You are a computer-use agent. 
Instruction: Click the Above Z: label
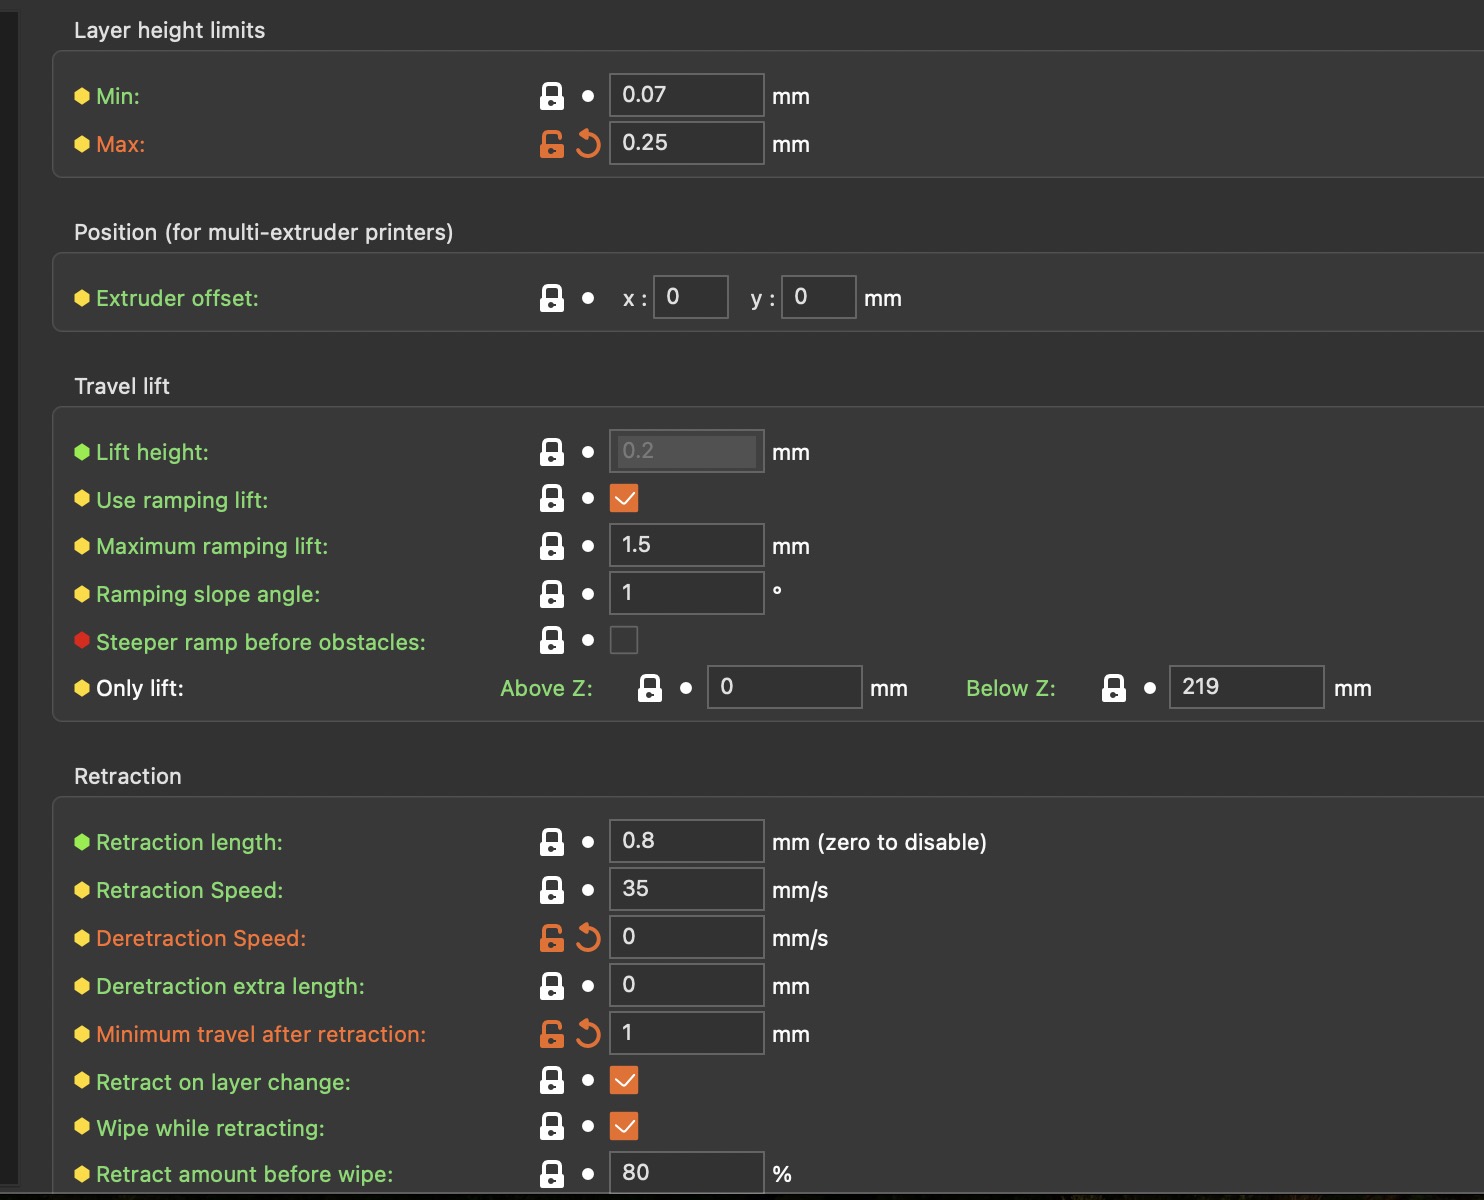point(546,688)
